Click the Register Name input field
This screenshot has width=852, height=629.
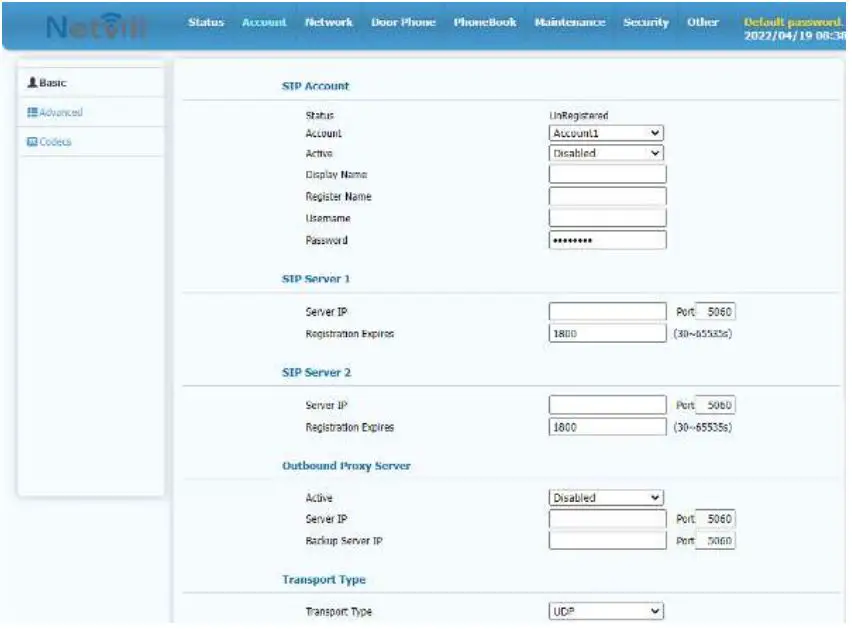(x=607, y=196)
